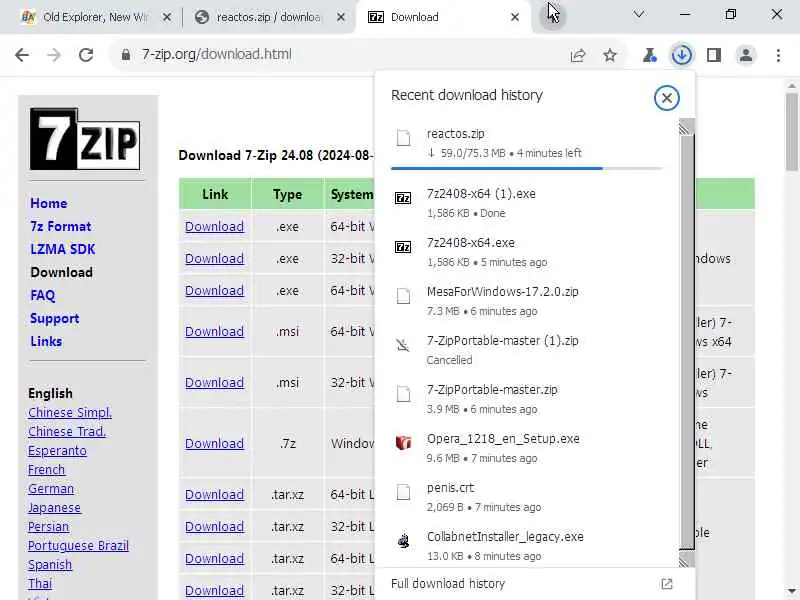Open the tab search chevron
800x600 pixels.
point(639,14)
